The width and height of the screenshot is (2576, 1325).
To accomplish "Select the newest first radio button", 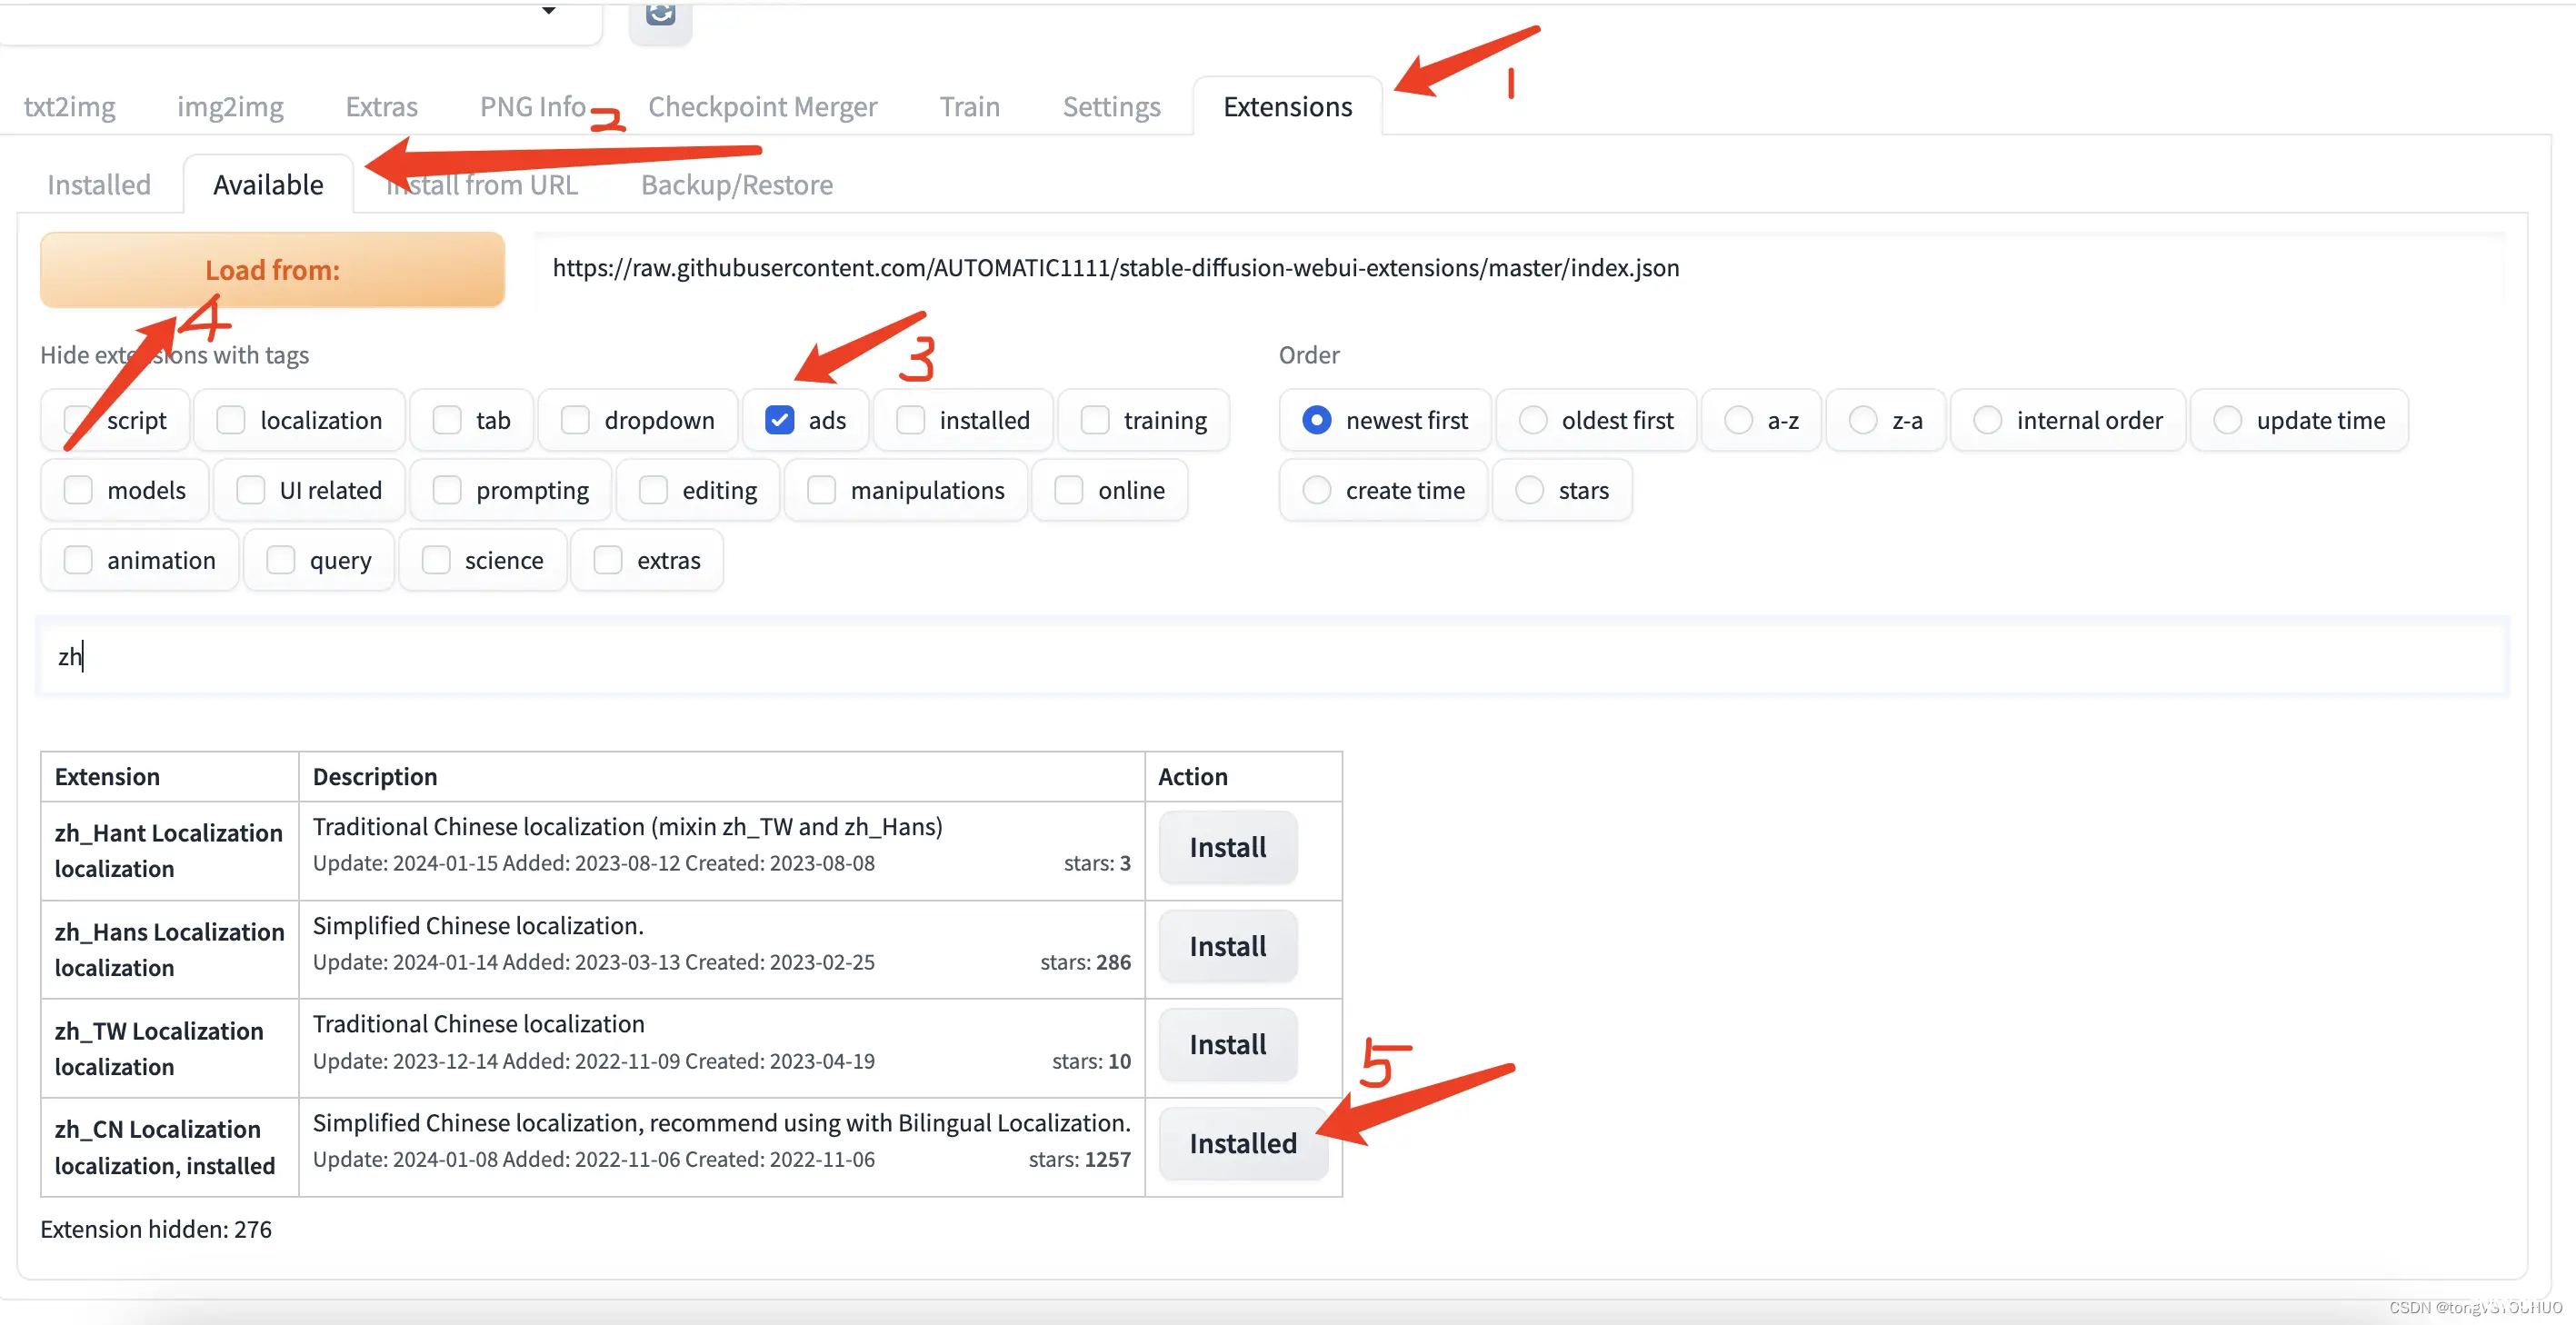I will [1318, 417].
